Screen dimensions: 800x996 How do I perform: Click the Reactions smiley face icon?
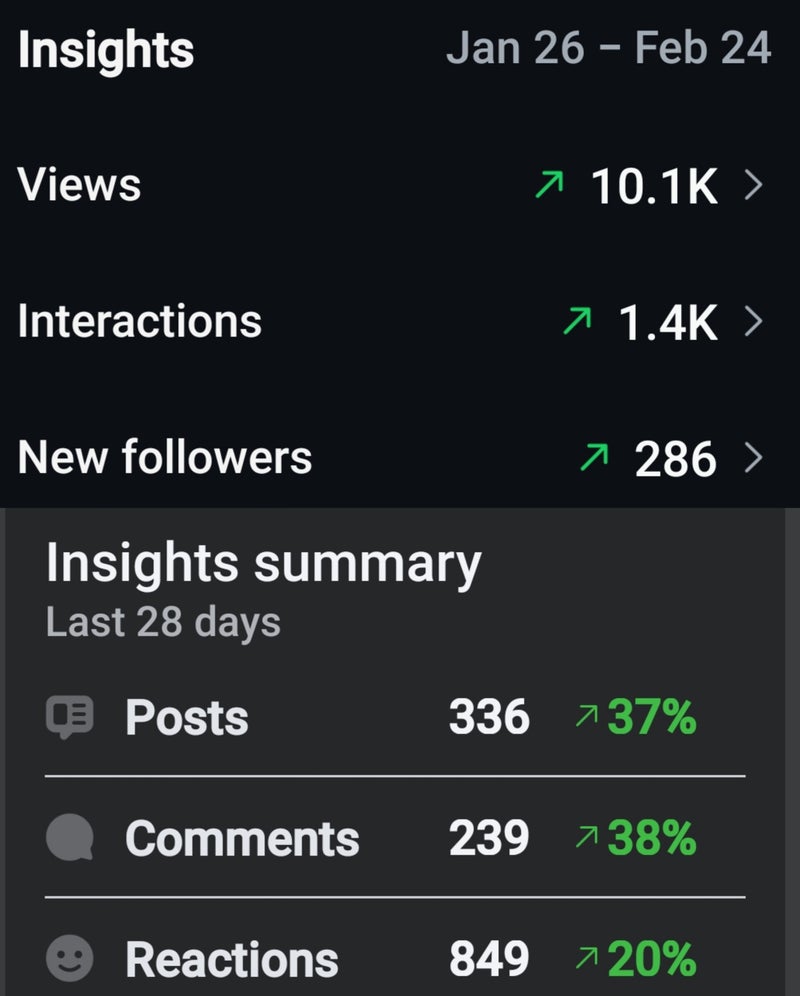tap(70, 959)
